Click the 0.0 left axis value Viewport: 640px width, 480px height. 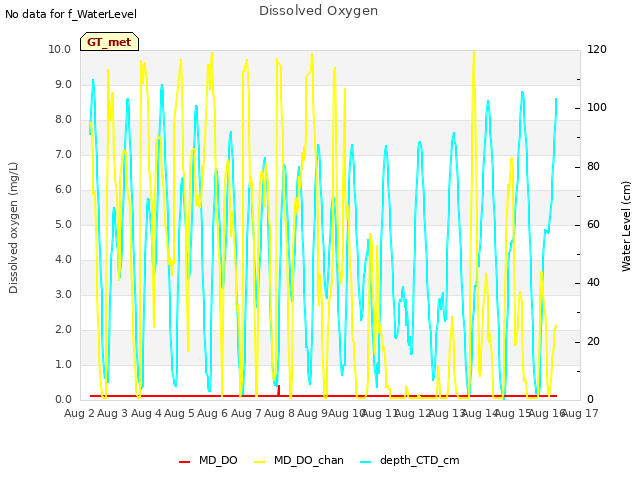click(63, 400)
